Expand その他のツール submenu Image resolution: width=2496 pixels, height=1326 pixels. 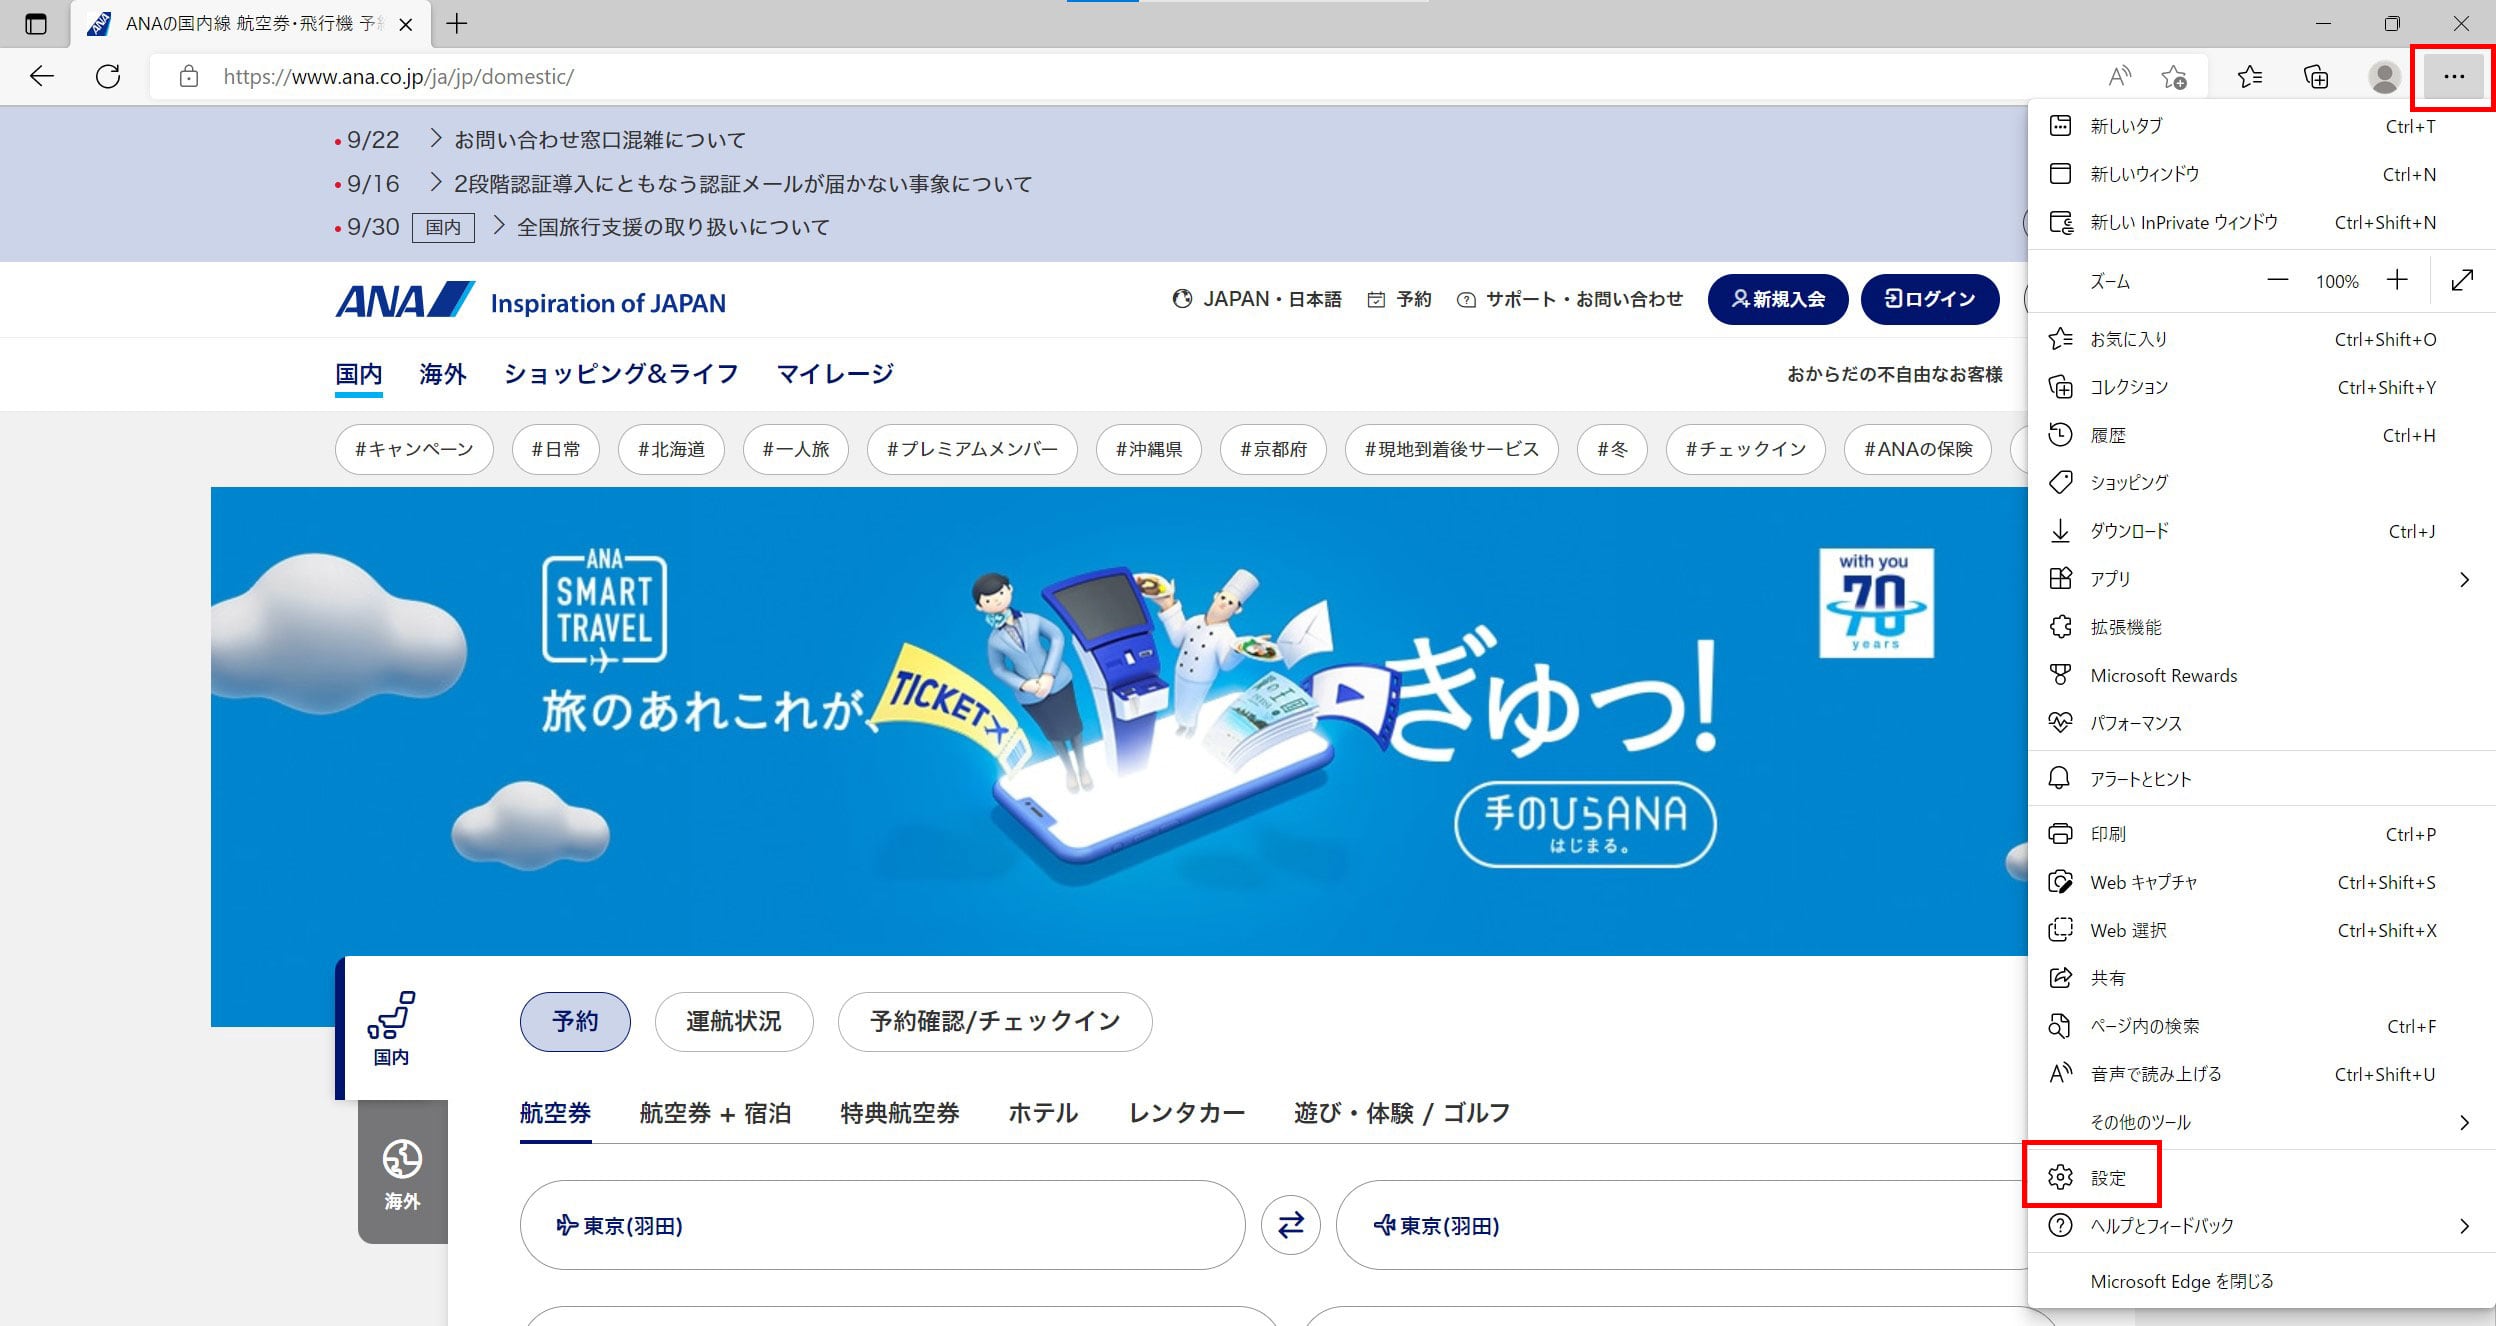point(2262,1122)
